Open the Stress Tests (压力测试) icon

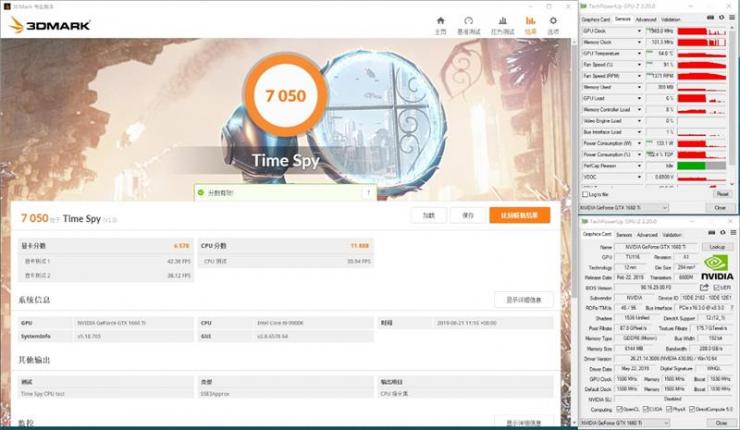click(503, 21)
